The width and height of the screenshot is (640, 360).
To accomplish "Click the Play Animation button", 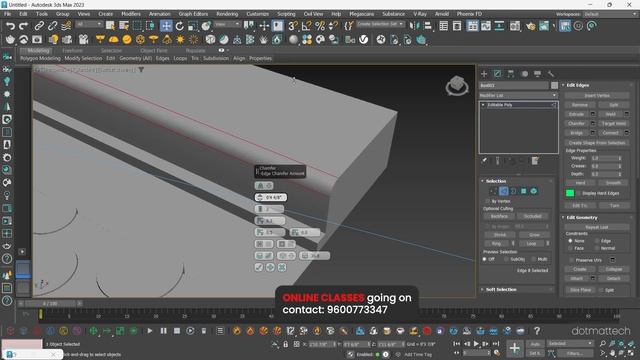I will pyautogui.click(x=476, y=344).
